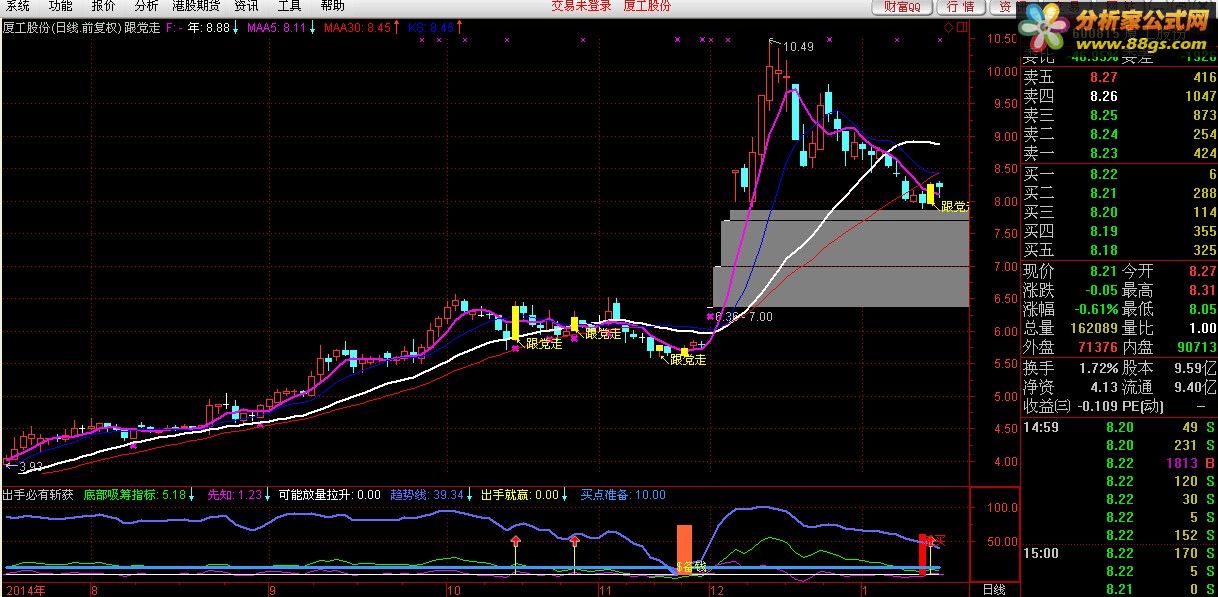
Task: Click the 底部吸筹指标: 5.18 label
Action: 135,494
